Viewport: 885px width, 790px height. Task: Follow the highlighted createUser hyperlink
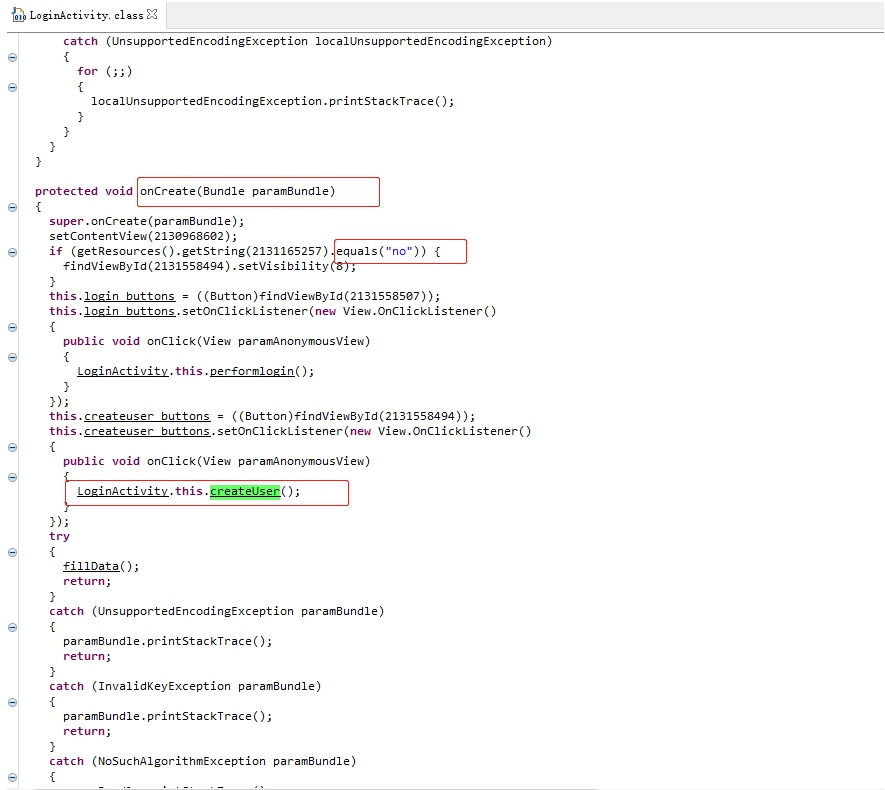point(245,490)
